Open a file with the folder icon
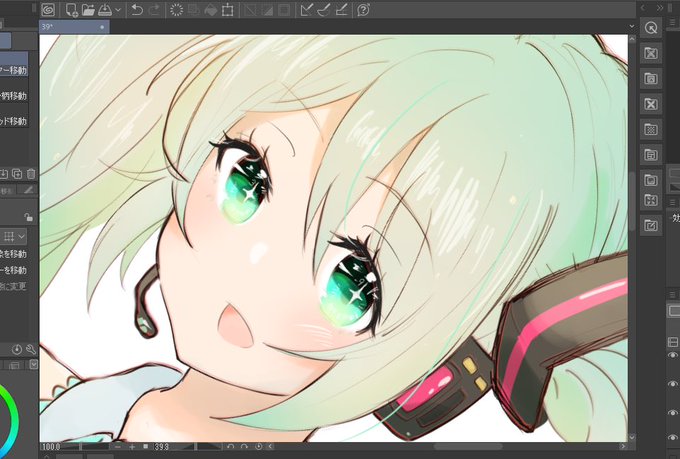 [x=88, y=10]
